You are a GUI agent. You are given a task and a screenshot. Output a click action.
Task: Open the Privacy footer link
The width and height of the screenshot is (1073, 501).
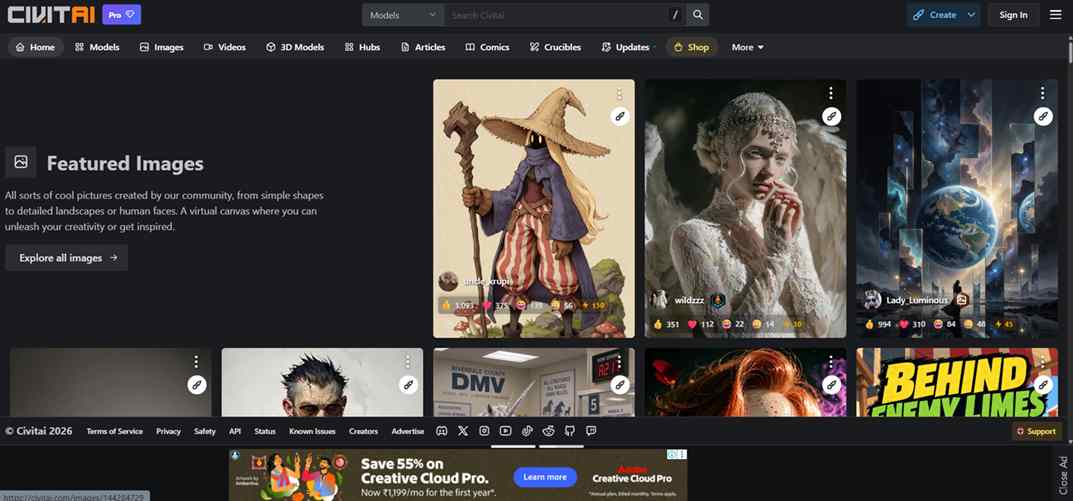click(x=168, y=431)
